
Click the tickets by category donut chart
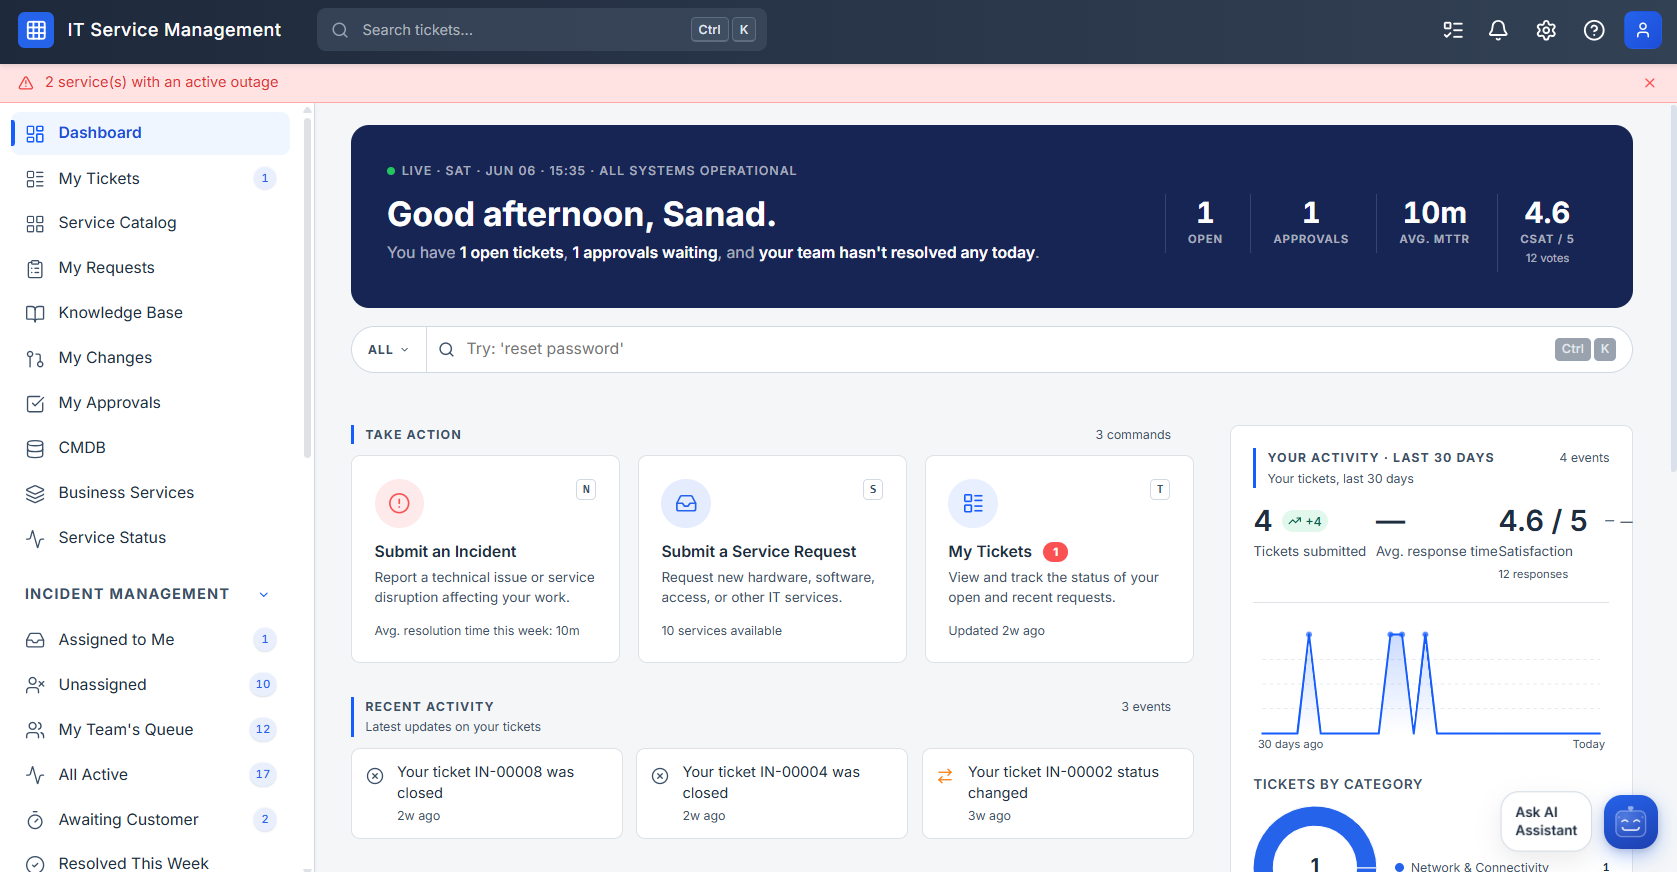[x=1315, y=840]
